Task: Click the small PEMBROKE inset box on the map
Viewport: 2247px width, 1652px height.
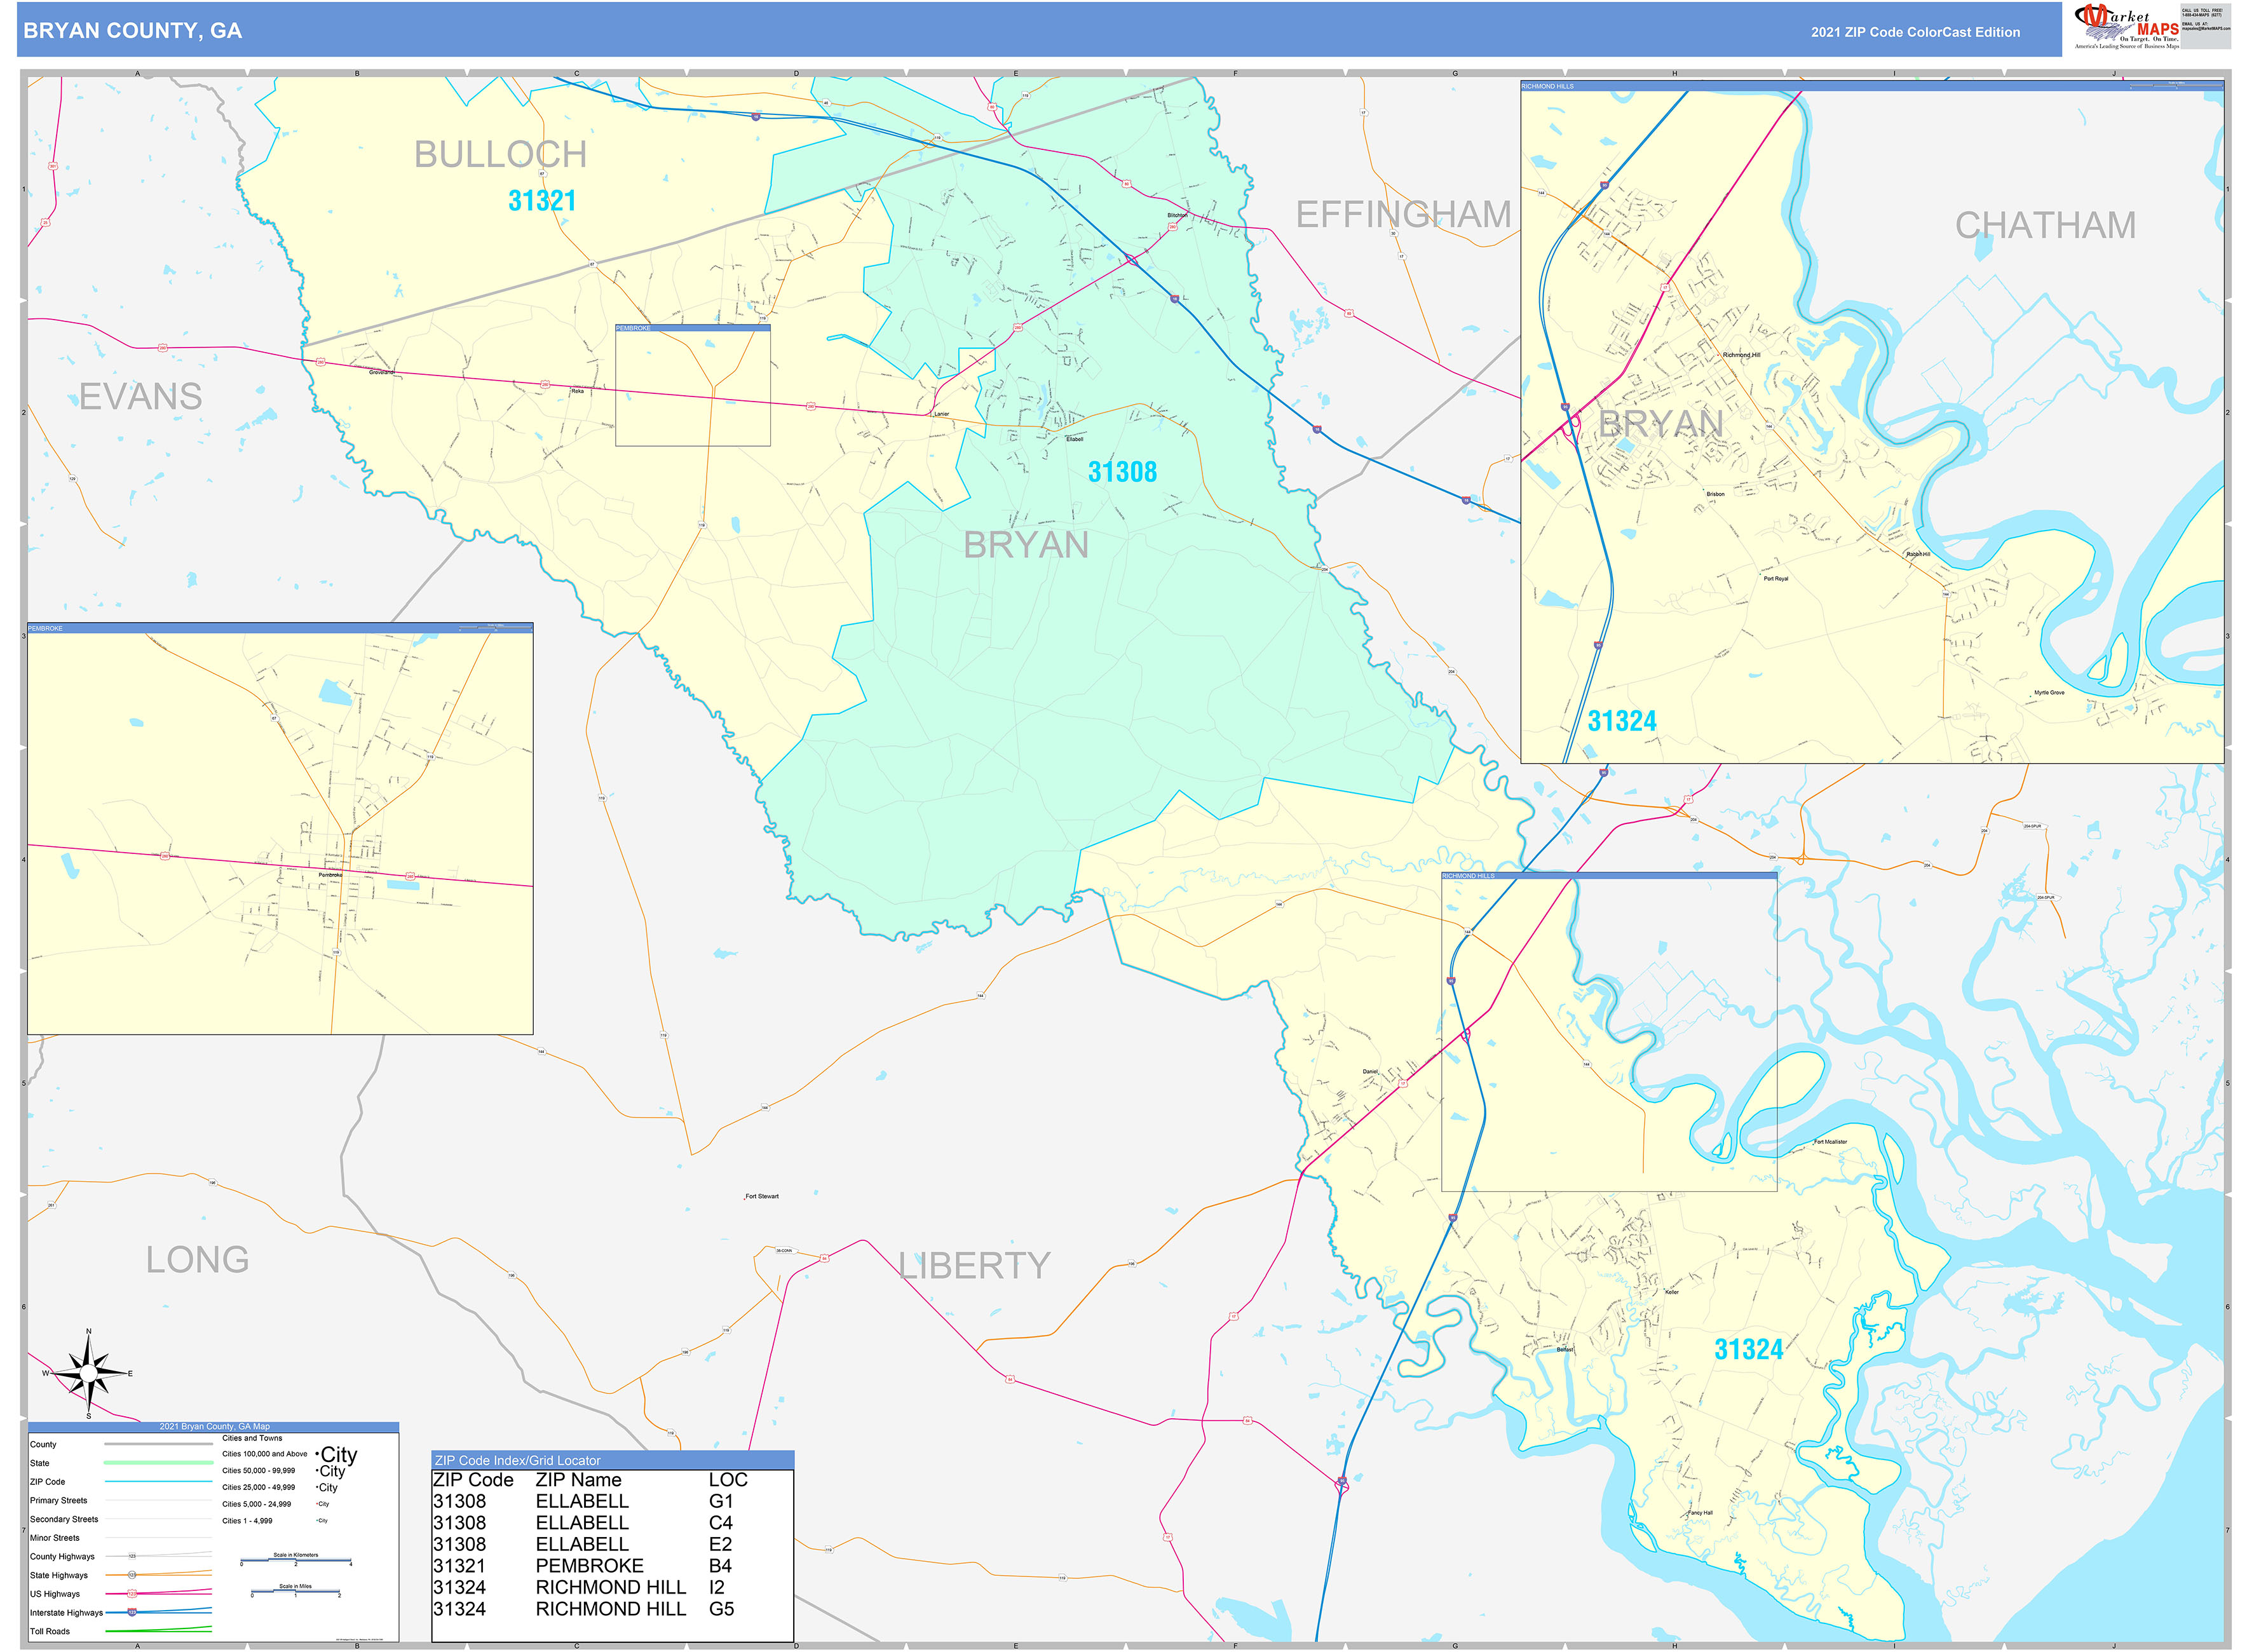Action: tap(693, 385)
